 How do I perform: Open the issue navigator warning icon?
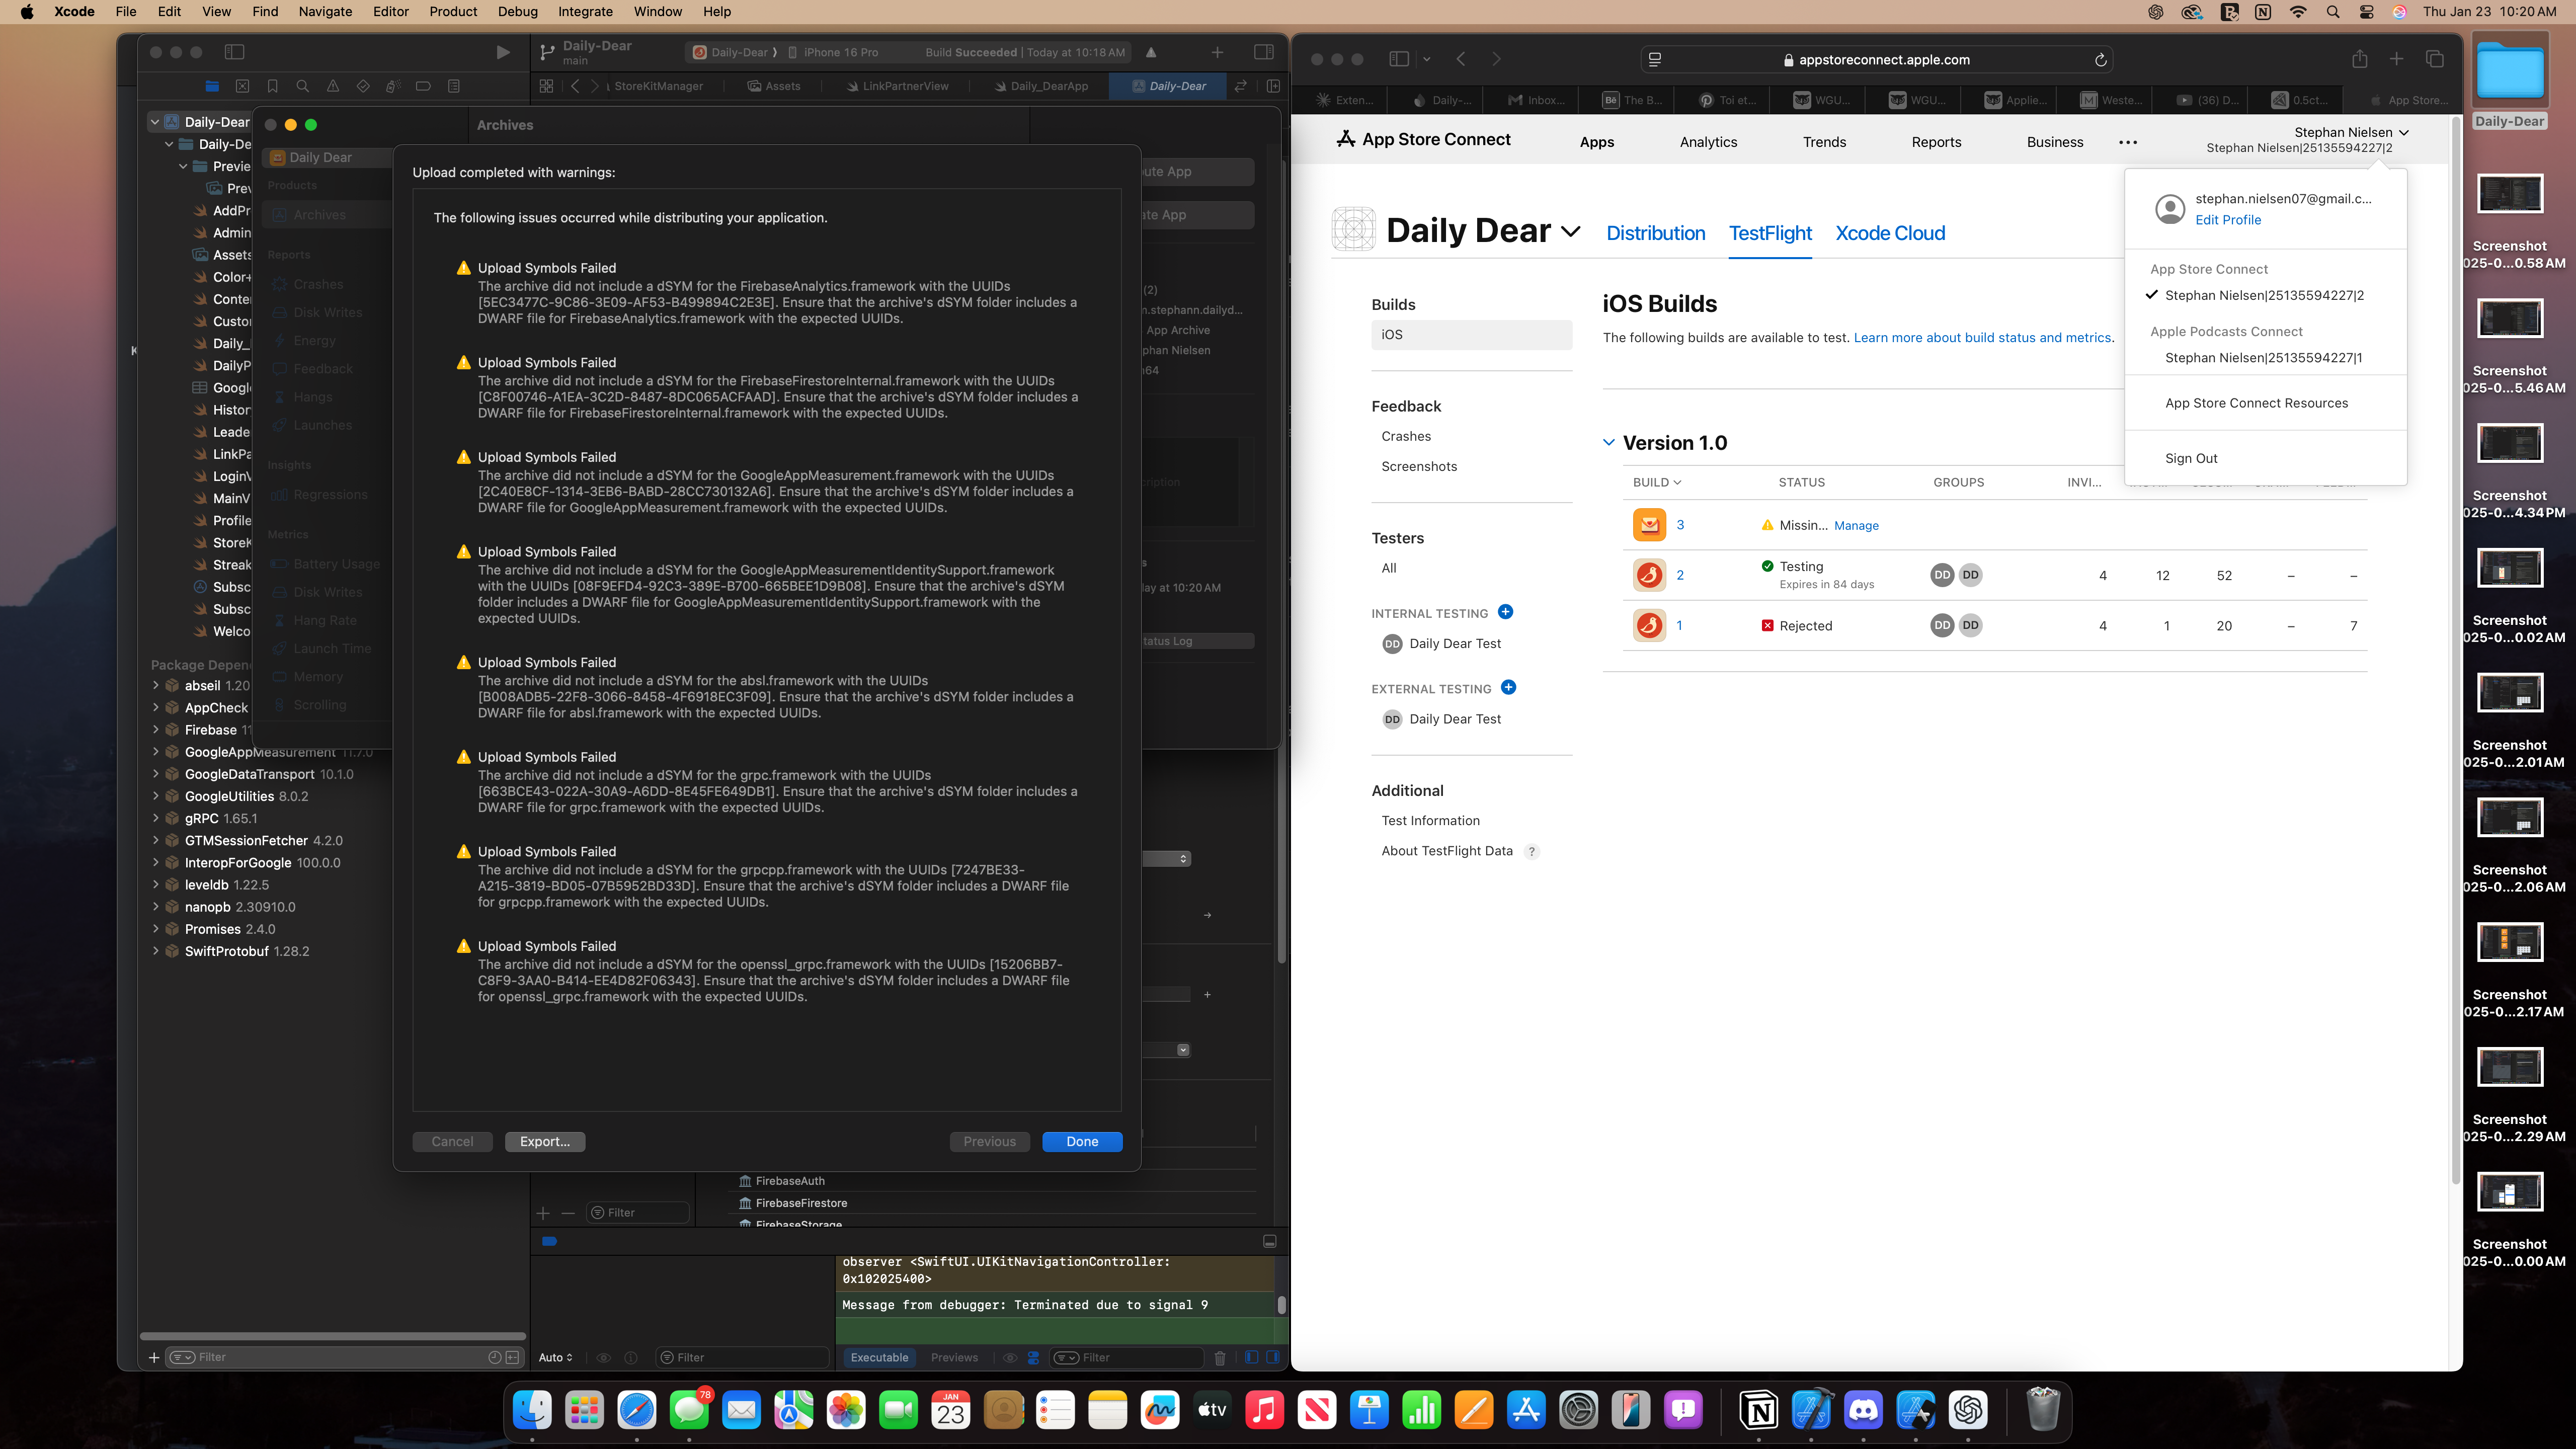point(333,86)
